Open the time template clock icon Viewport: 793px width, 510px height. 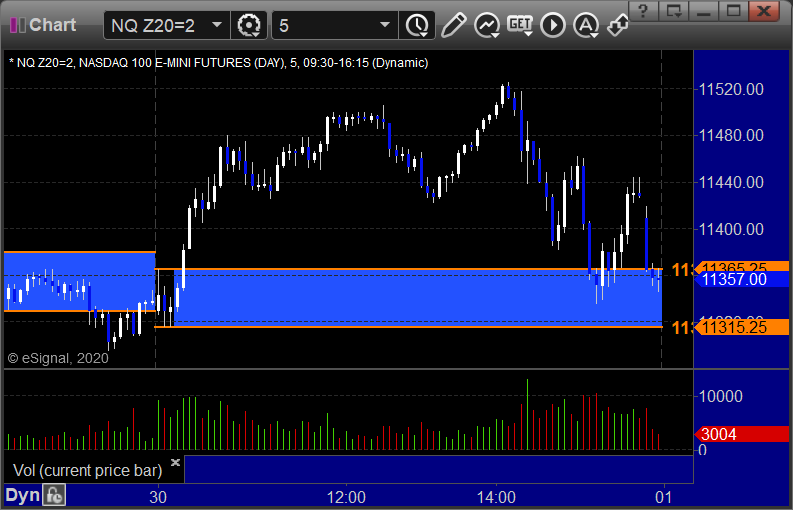[417, 25]
